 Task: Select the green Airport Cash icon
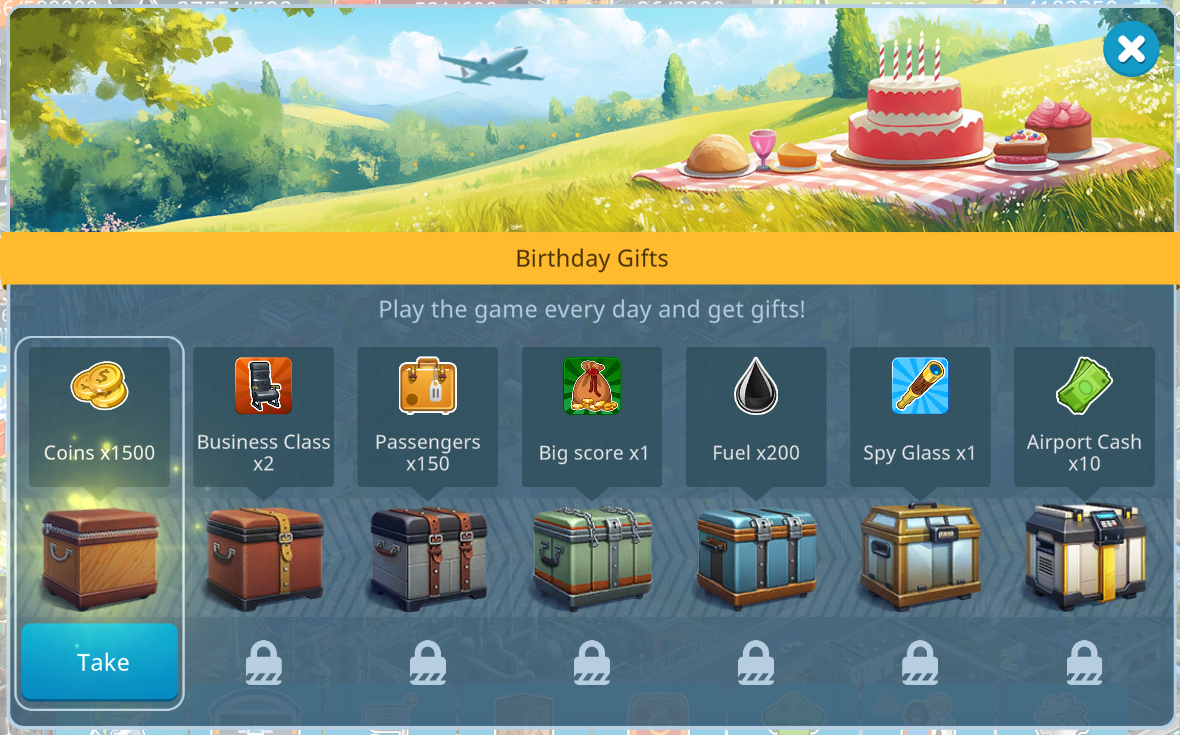pos(1084,385)
